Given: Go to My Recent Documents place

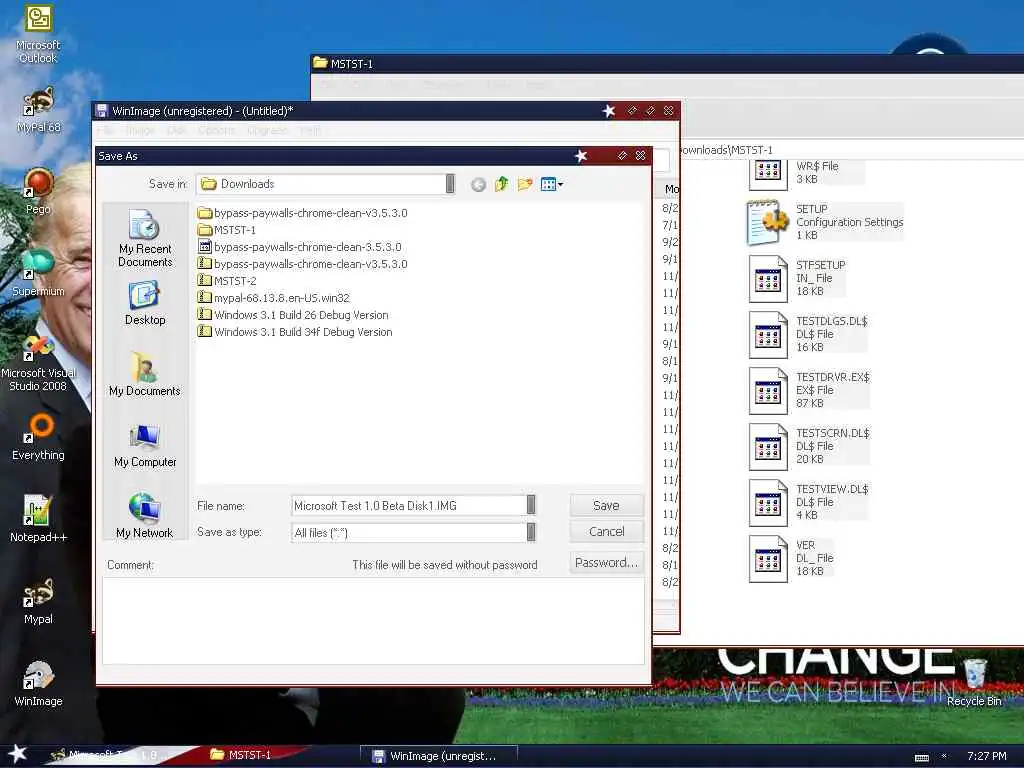Looking at the screenshot, I should (x=145, y=238).
